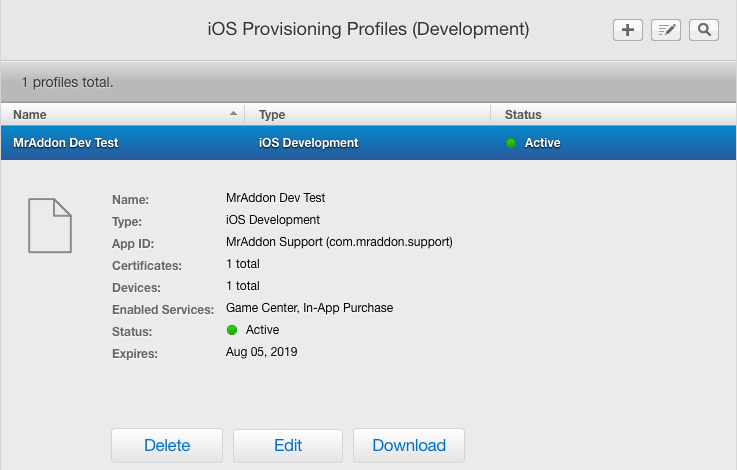Viewport: 737px width, 470px height.
Task: Click the plus icon to add profile
Action: click(627, 30)
